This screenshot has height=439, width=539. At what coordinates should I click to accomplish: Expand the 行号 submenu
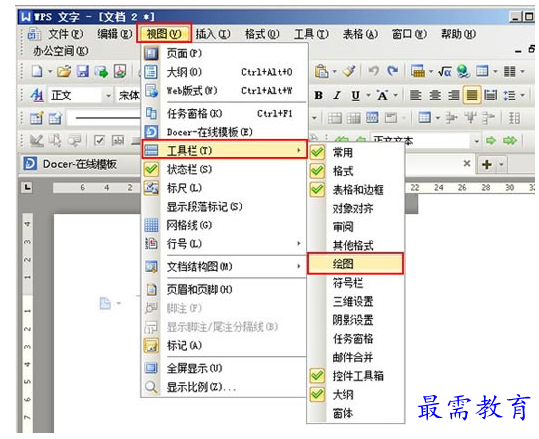[224, 244]
